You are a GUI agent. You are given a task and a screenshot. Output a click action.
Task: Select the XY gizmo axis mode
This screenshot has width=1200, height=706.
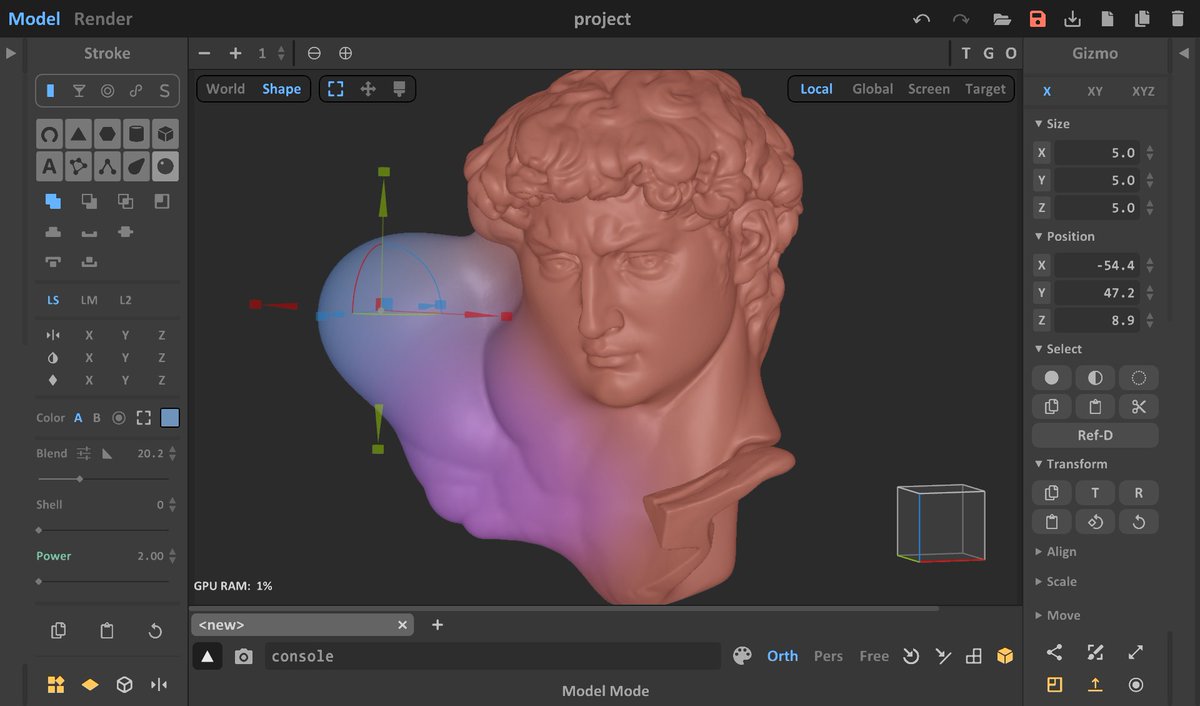point(1095,91)
